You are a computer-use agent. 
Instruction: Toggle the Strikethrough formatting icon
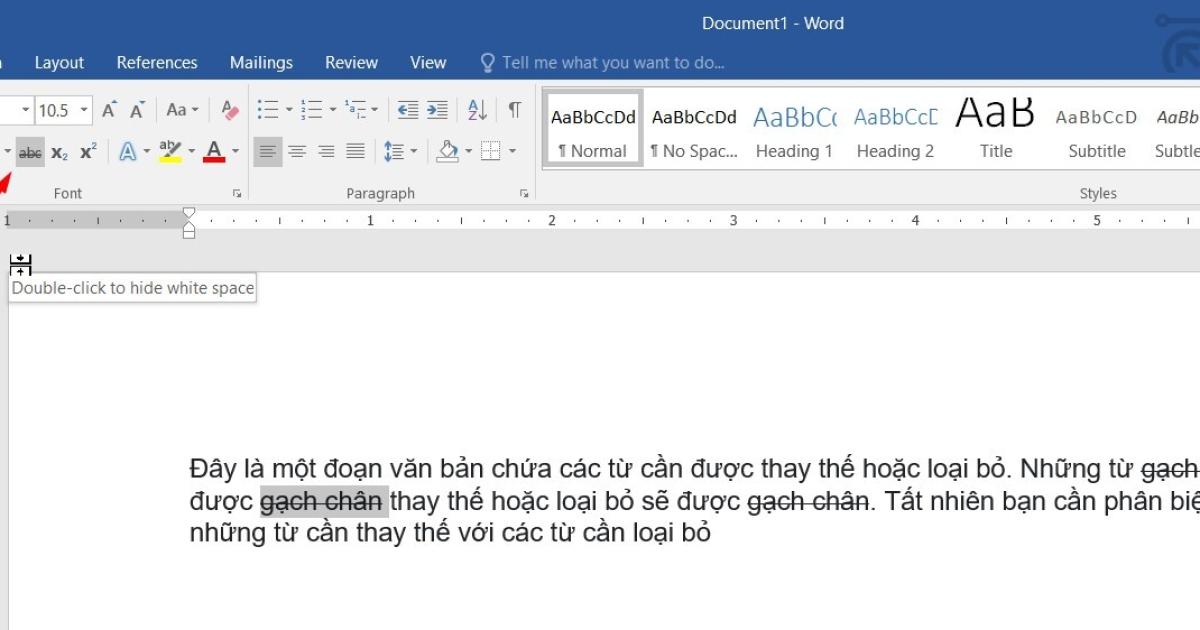click(31, 153)
